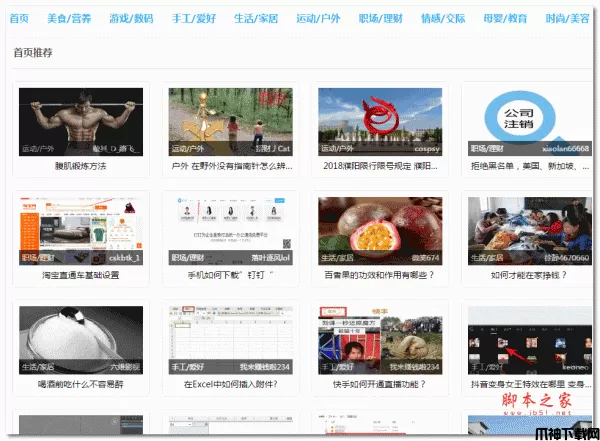This screenshot has width=600, height=441.
Task: Go to 手工/爱好 category
Action: tap(194, 18)
